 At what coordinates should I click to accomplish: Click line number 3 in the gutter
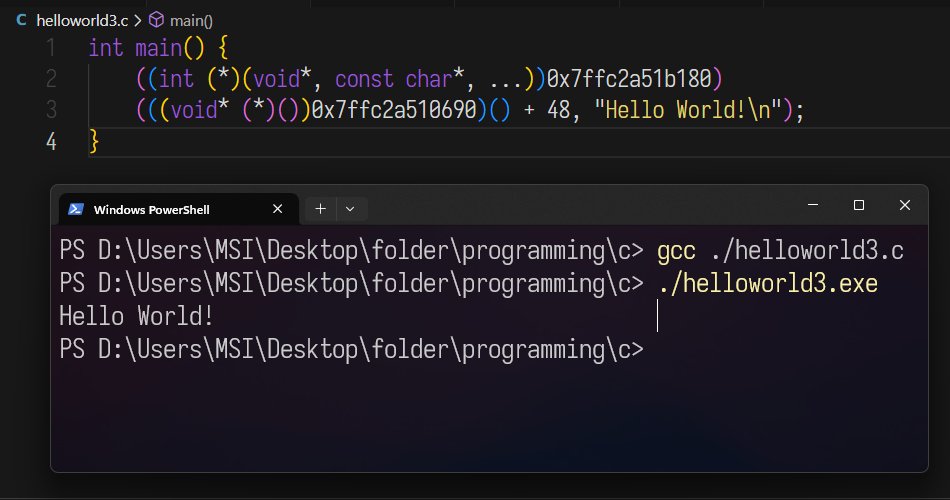click(51, 110)
